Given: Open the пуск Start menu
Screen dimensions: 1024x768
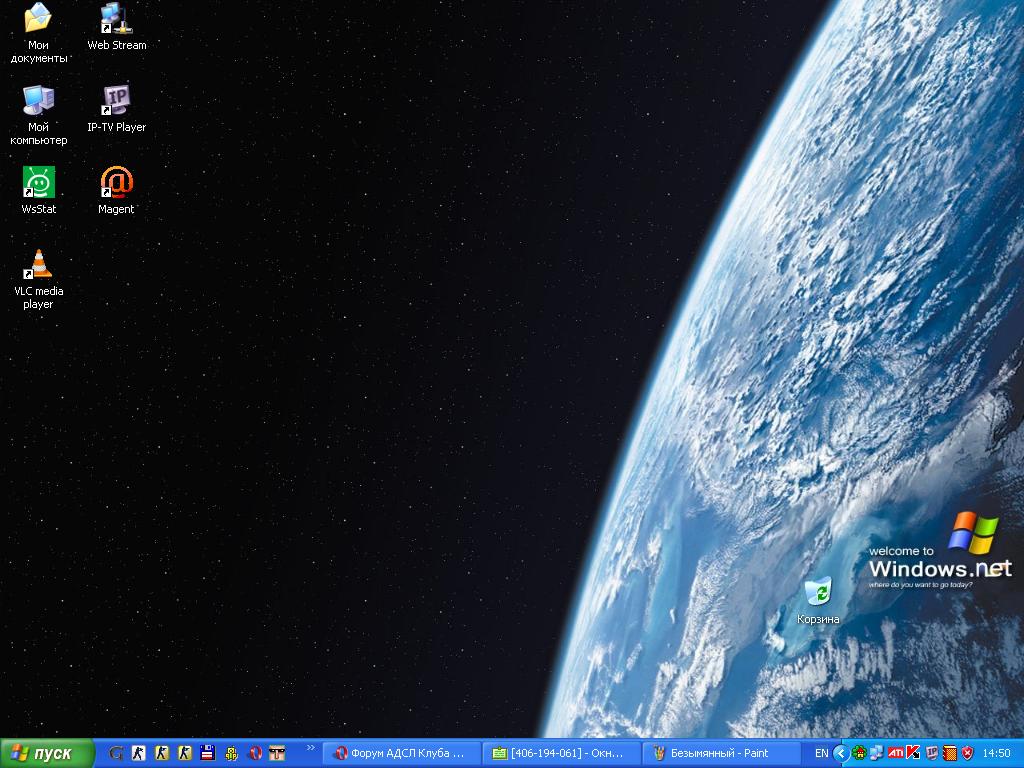Looking at the screenshot, I should (x=46, y=753).
